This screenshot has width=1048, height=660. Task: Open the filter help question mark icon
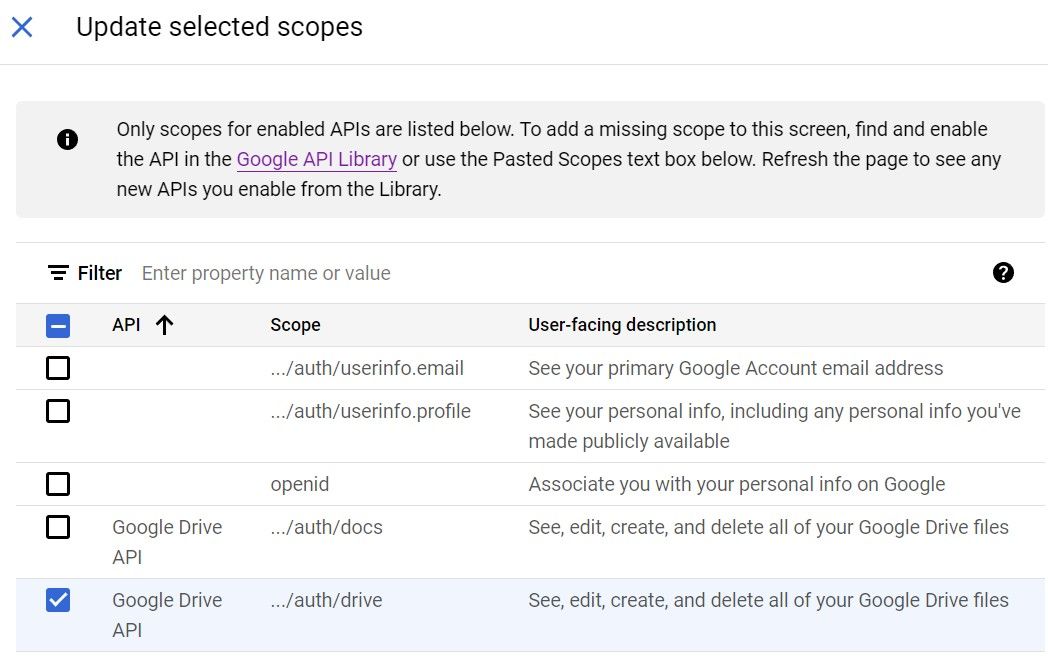click(x=1003, y=272)
